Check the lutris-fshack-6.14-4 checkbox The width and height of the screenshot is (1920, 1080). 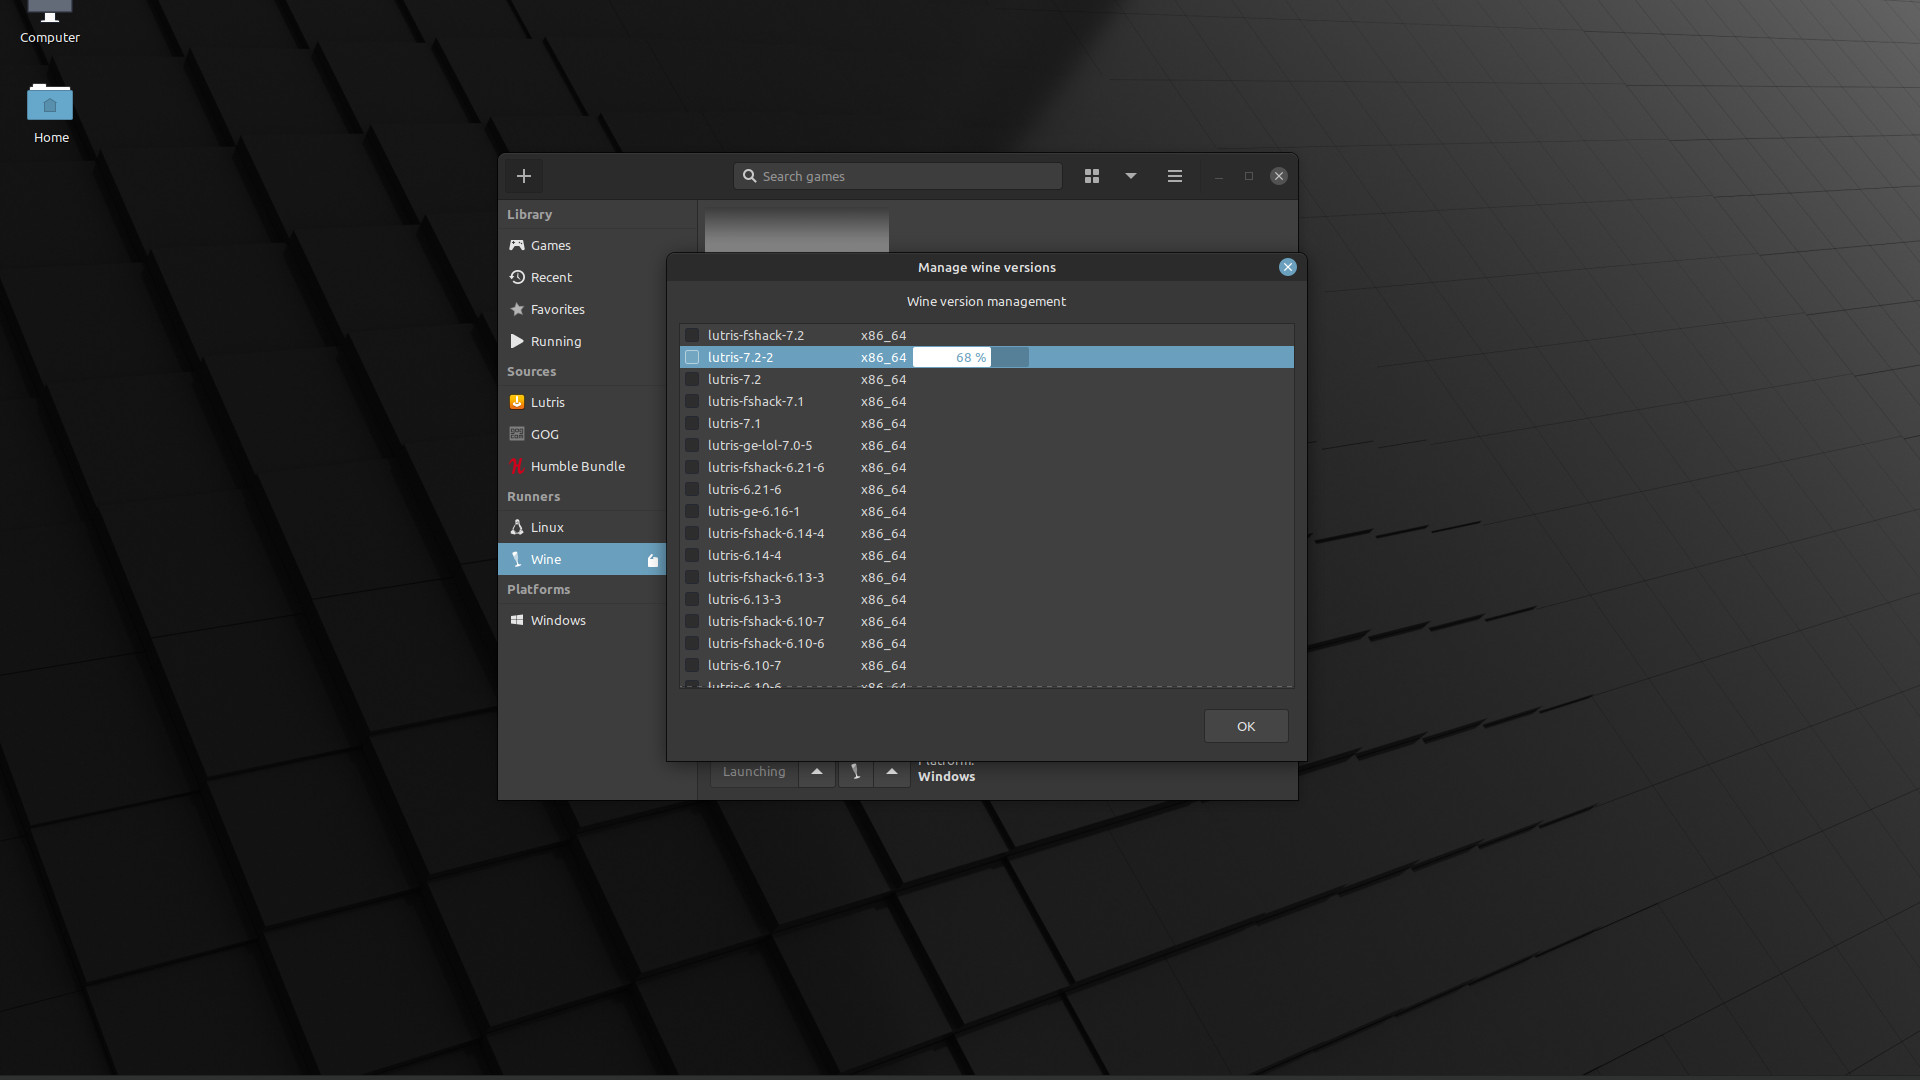(x=692, y=533)
